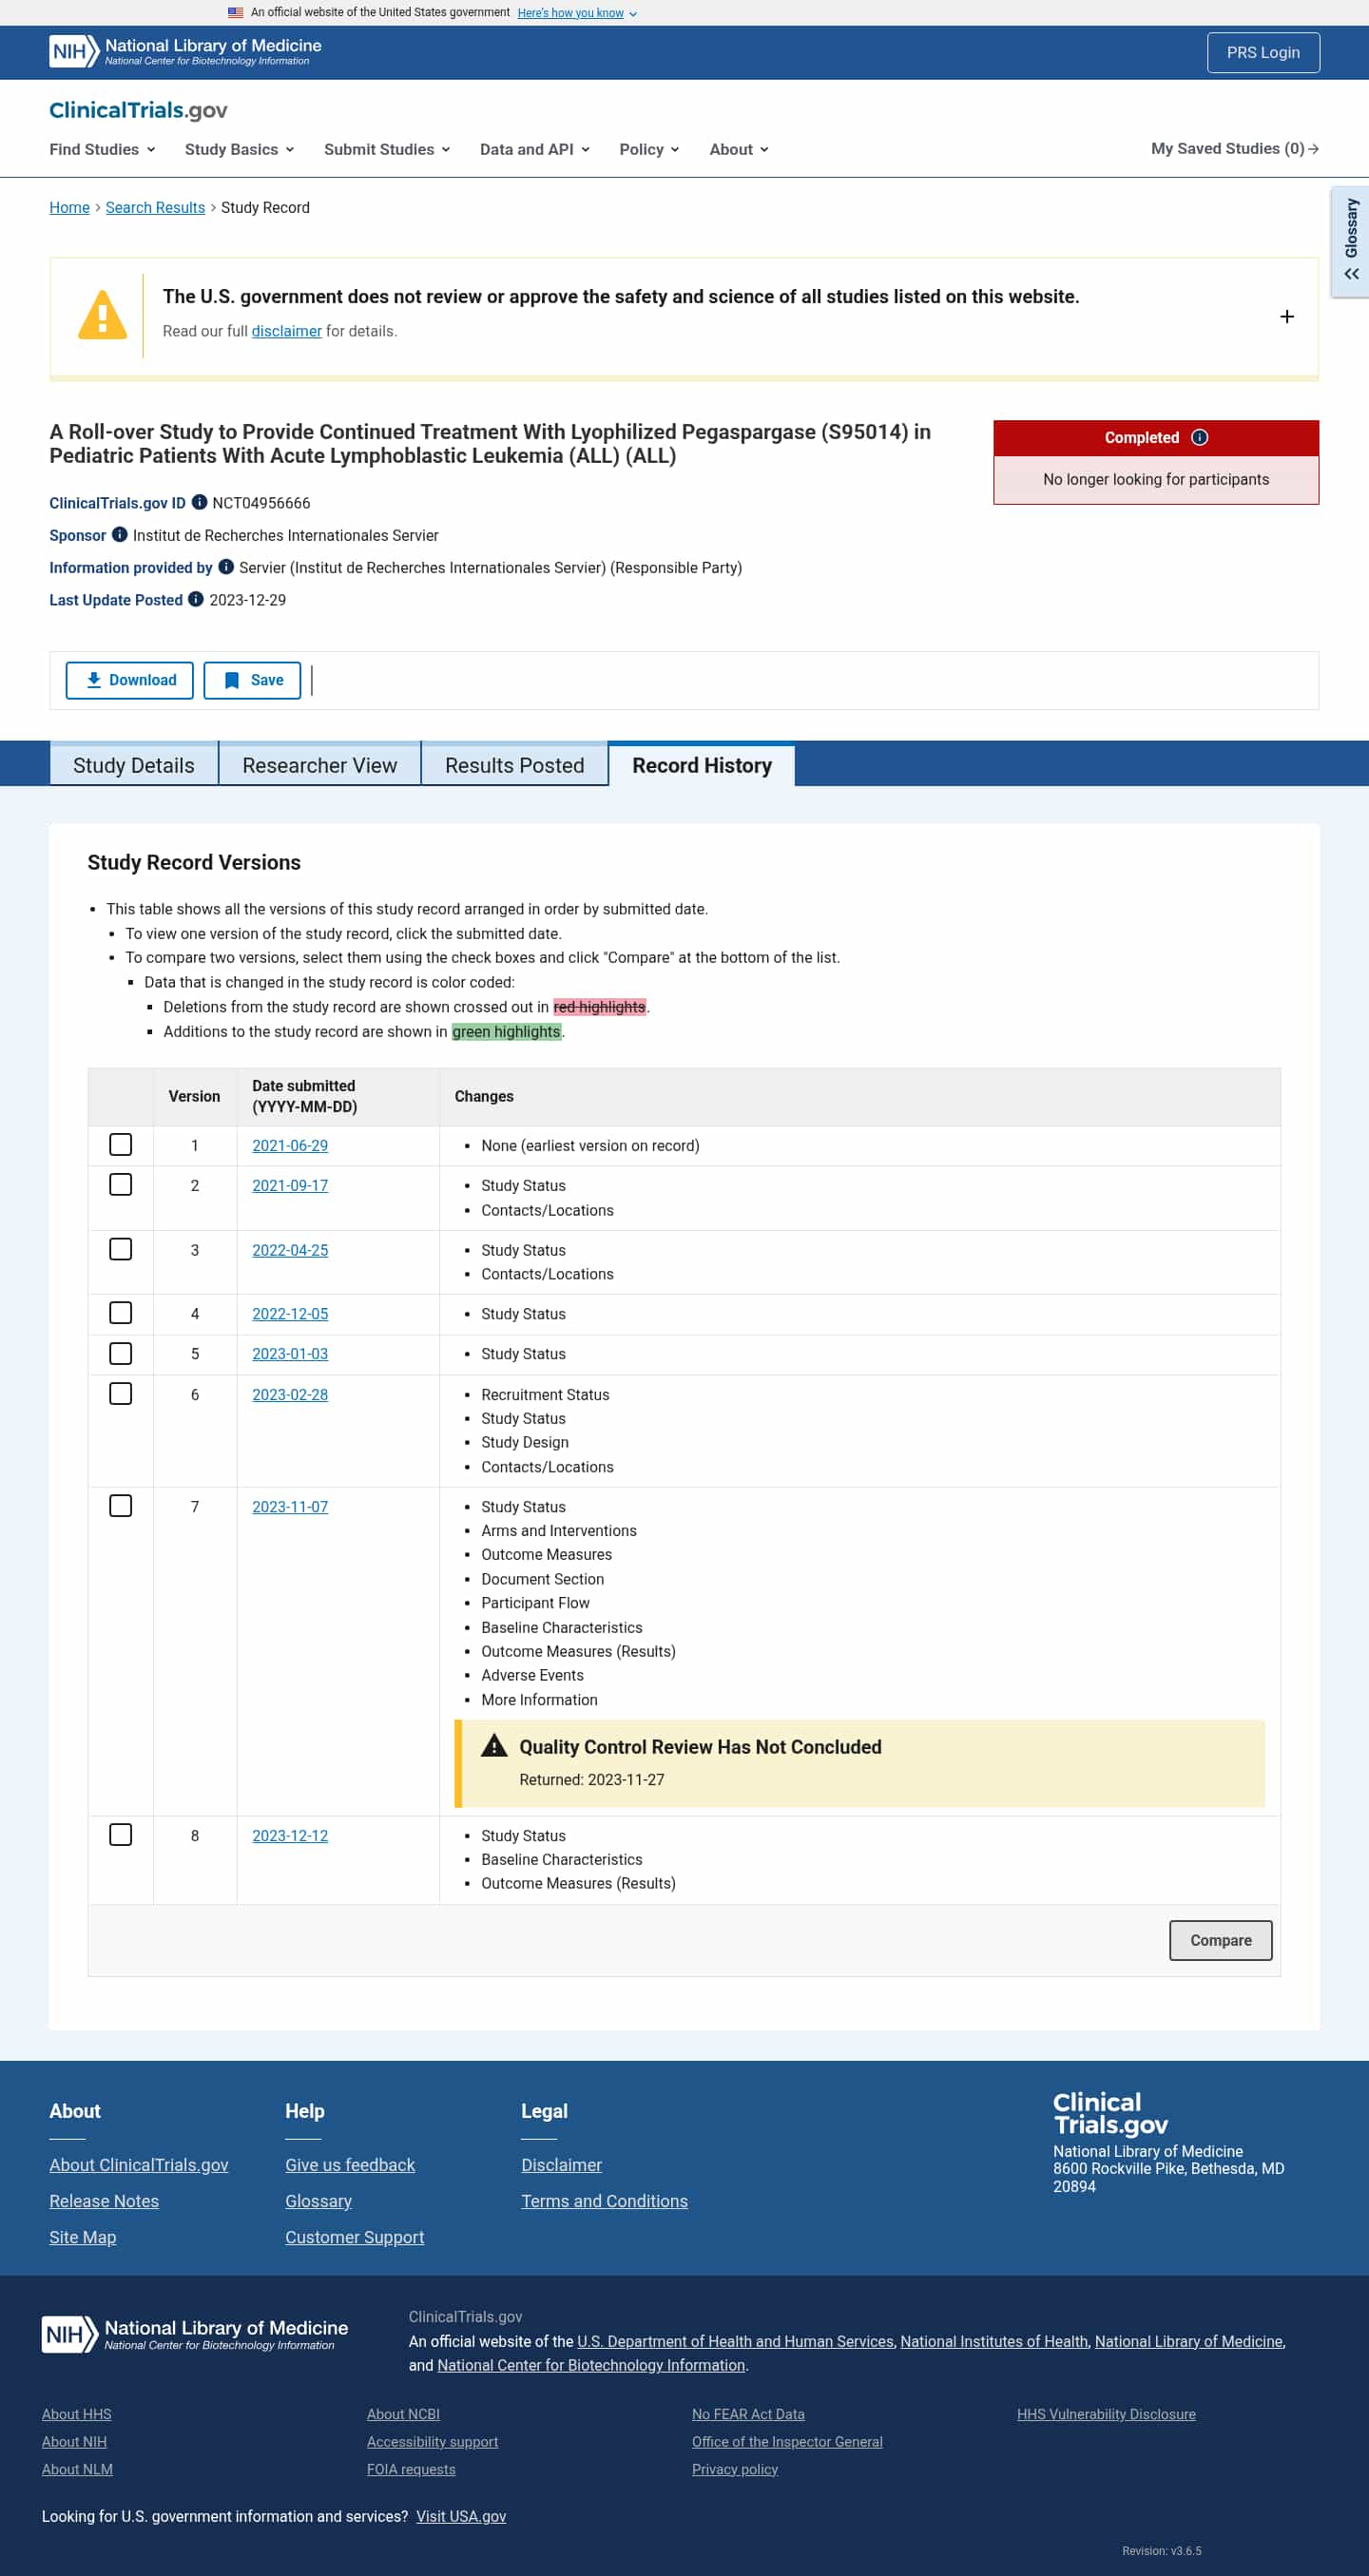Image resolution: width=1369 pixels, height=2576 pixels.
Task: Click the NIH logo in the dark footer
Action: 195,2334
